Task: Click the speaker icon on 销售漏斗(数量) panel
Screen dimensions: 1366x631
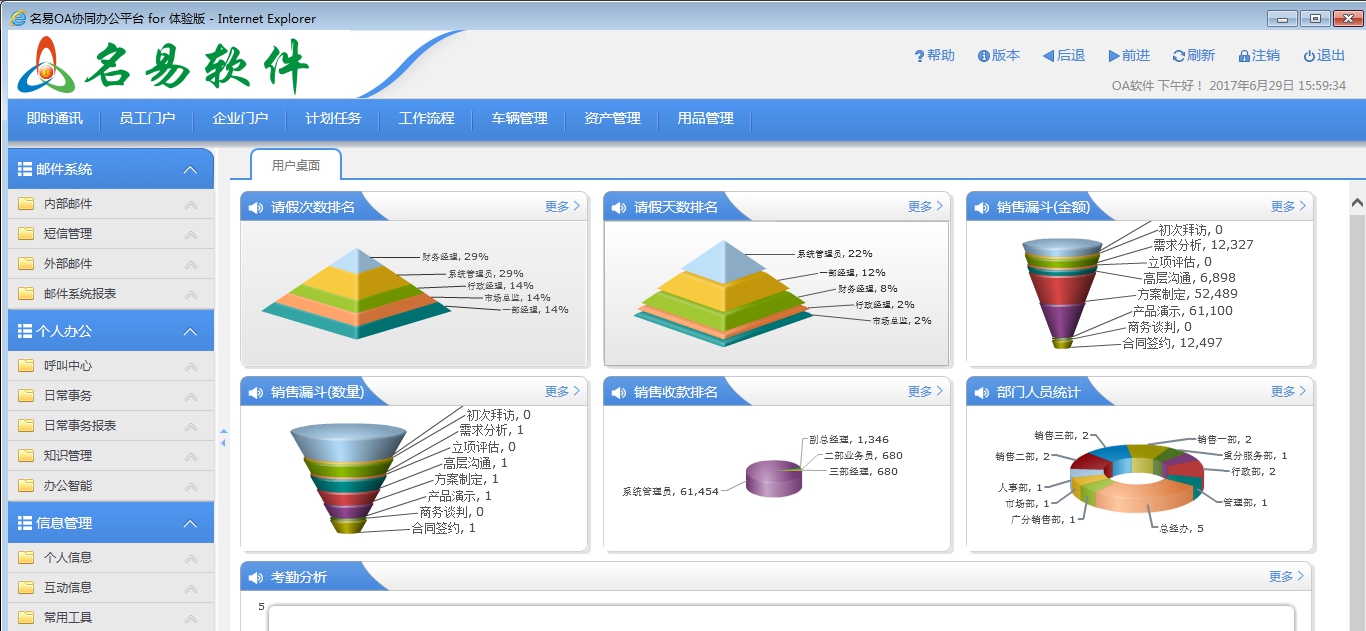Action: (x=254, y=391)
